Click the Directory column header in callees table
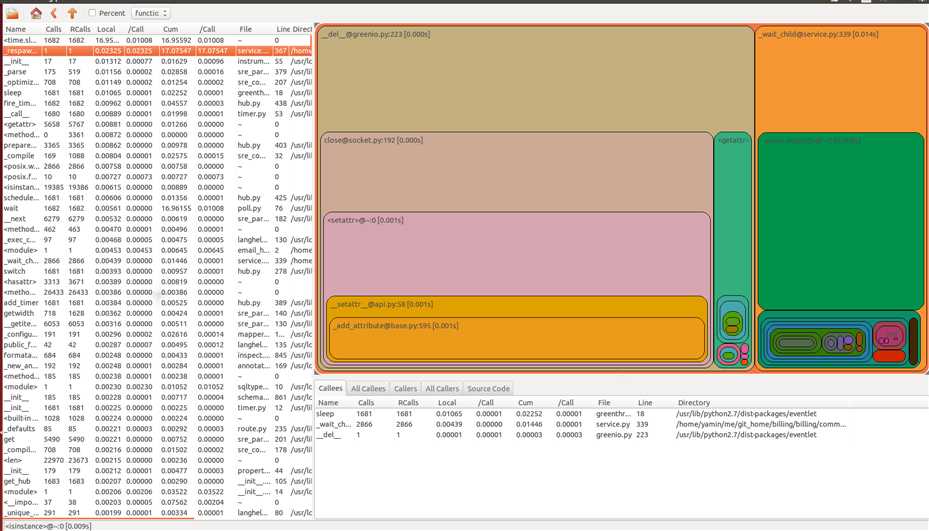The image size is (929, 531). pyautogui.click(x=694, y=402)
